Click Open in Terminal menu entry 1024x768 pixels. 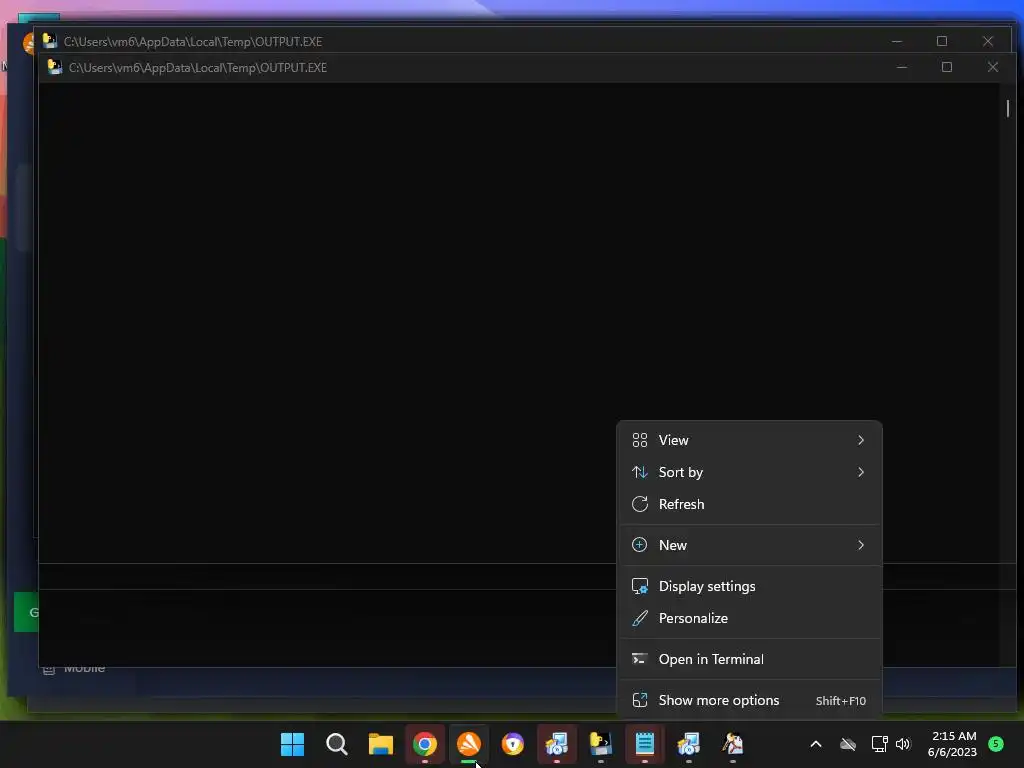pos(749,660)
